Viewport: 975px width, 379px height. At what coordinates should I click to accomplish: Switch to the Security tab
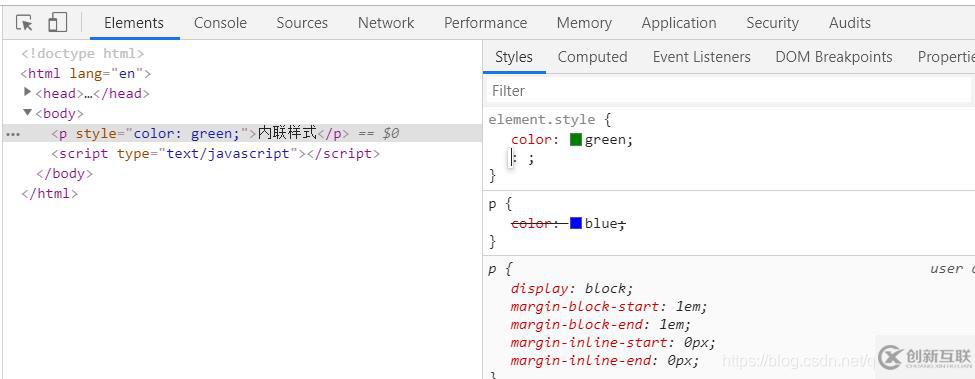[772, 23]
